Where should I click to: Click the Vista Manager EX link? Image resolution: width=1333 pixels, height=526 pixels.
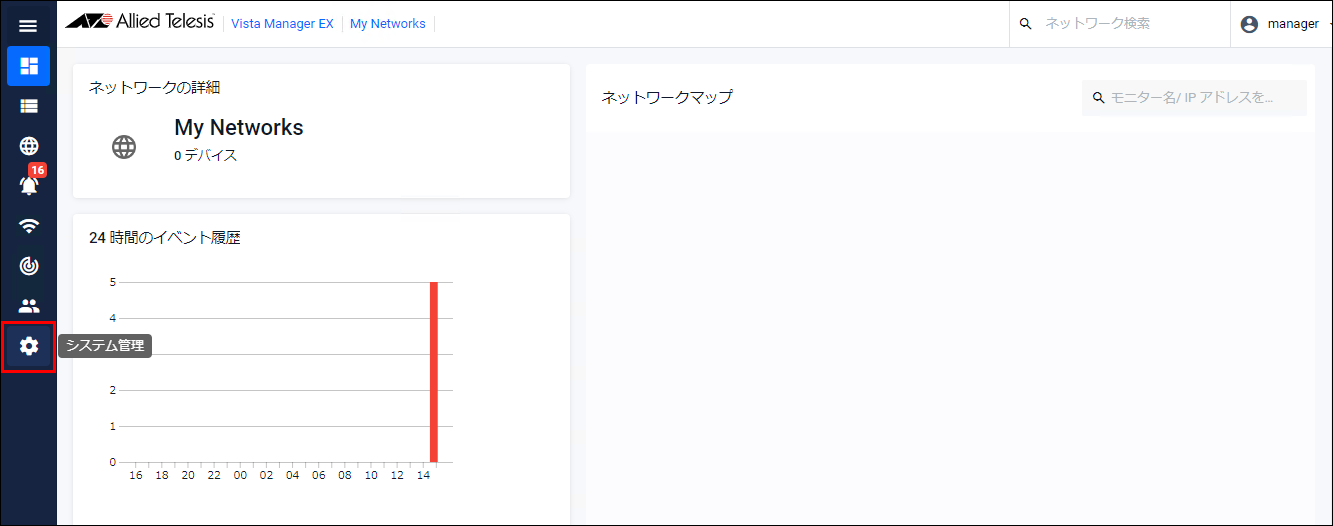tap(282, 24)
